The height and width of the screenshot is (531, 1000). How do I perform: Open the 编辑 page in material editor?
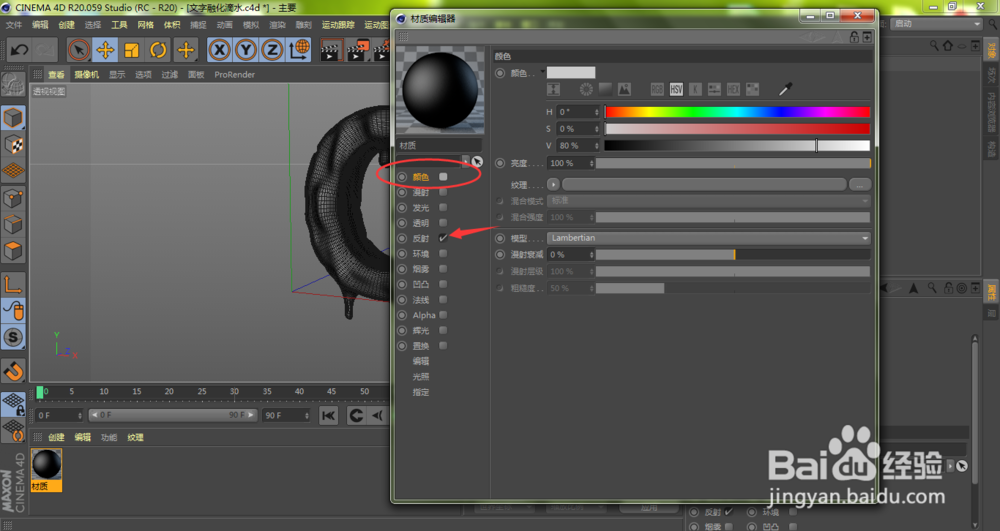tap(421, 361)
